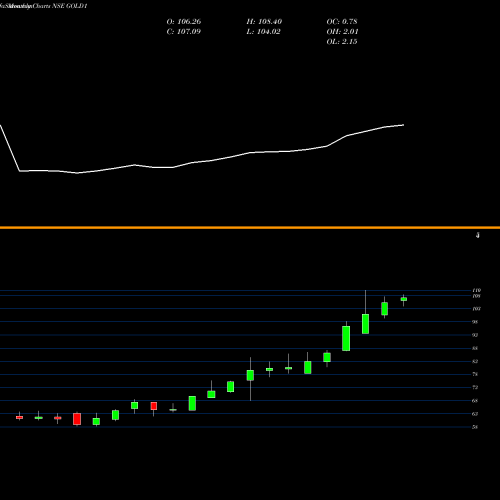This screenshot has height=500, width=500.
Task: Click the 58 price axis label
Action: click(475, 427)
